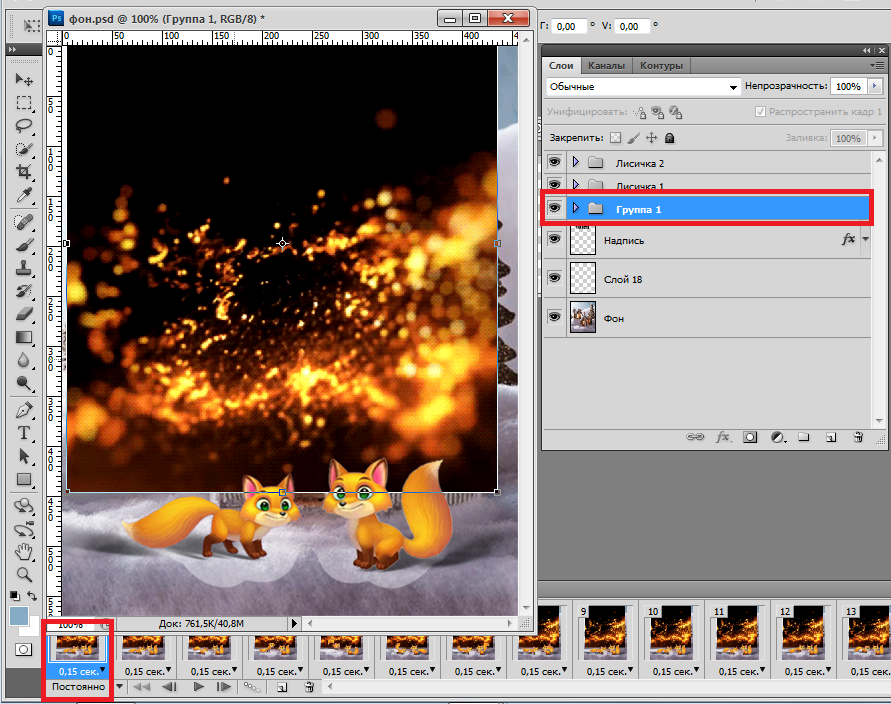Select the Clone Stamp tool
This screenshot has height=704, width=891.
click(23, 268)
